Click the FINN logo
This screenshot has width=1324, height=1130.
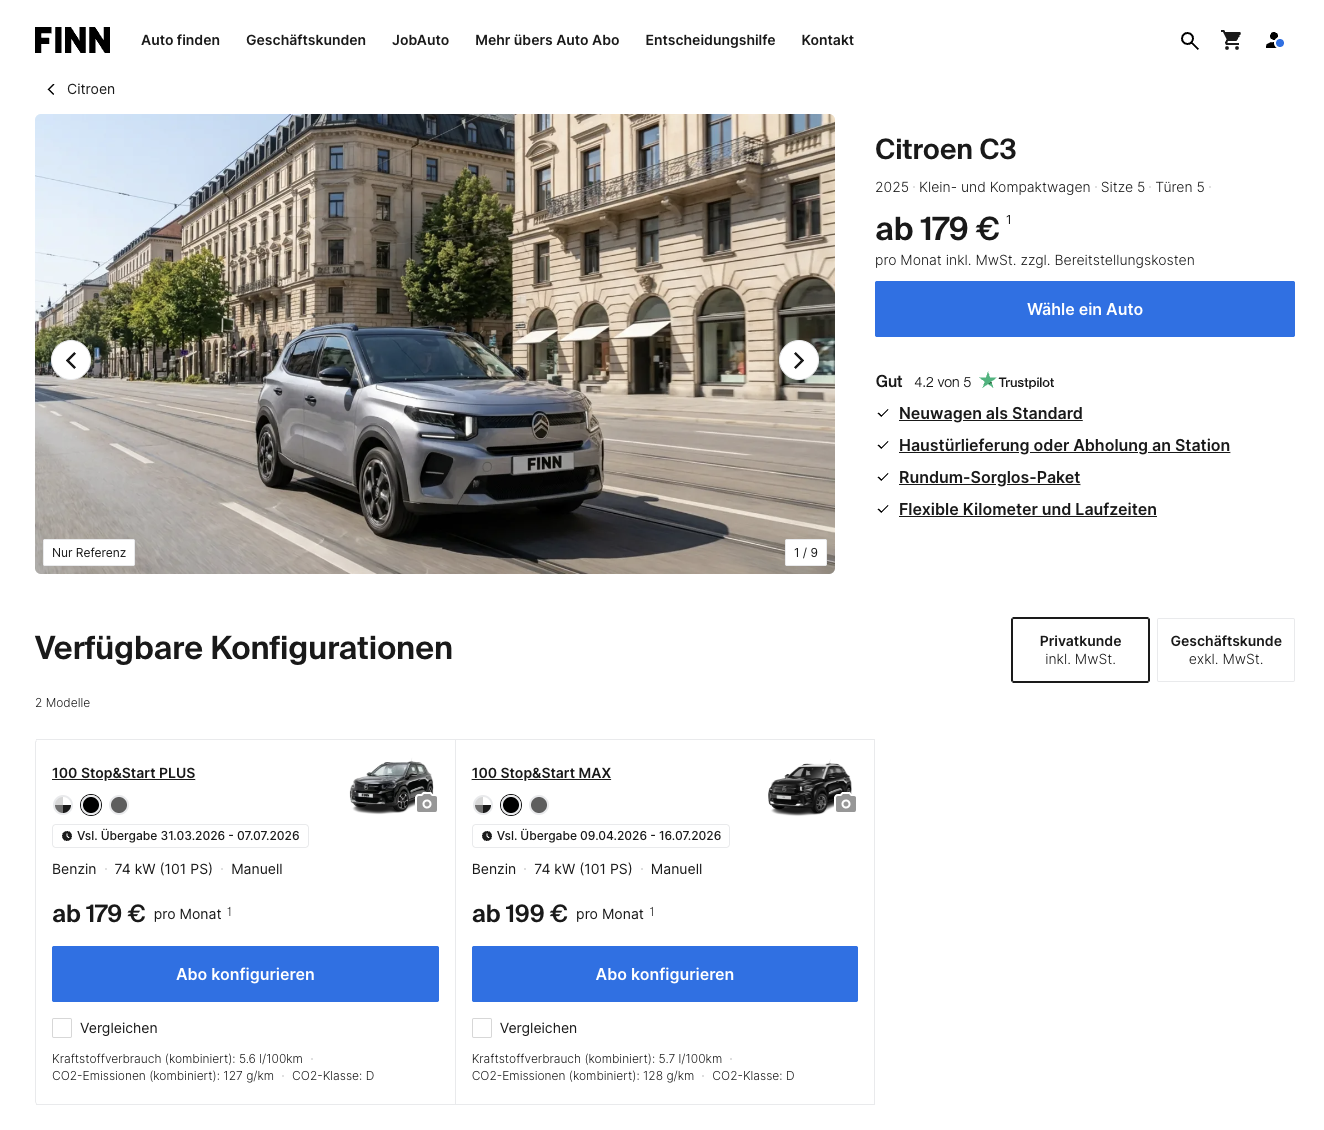pos(72,40)
